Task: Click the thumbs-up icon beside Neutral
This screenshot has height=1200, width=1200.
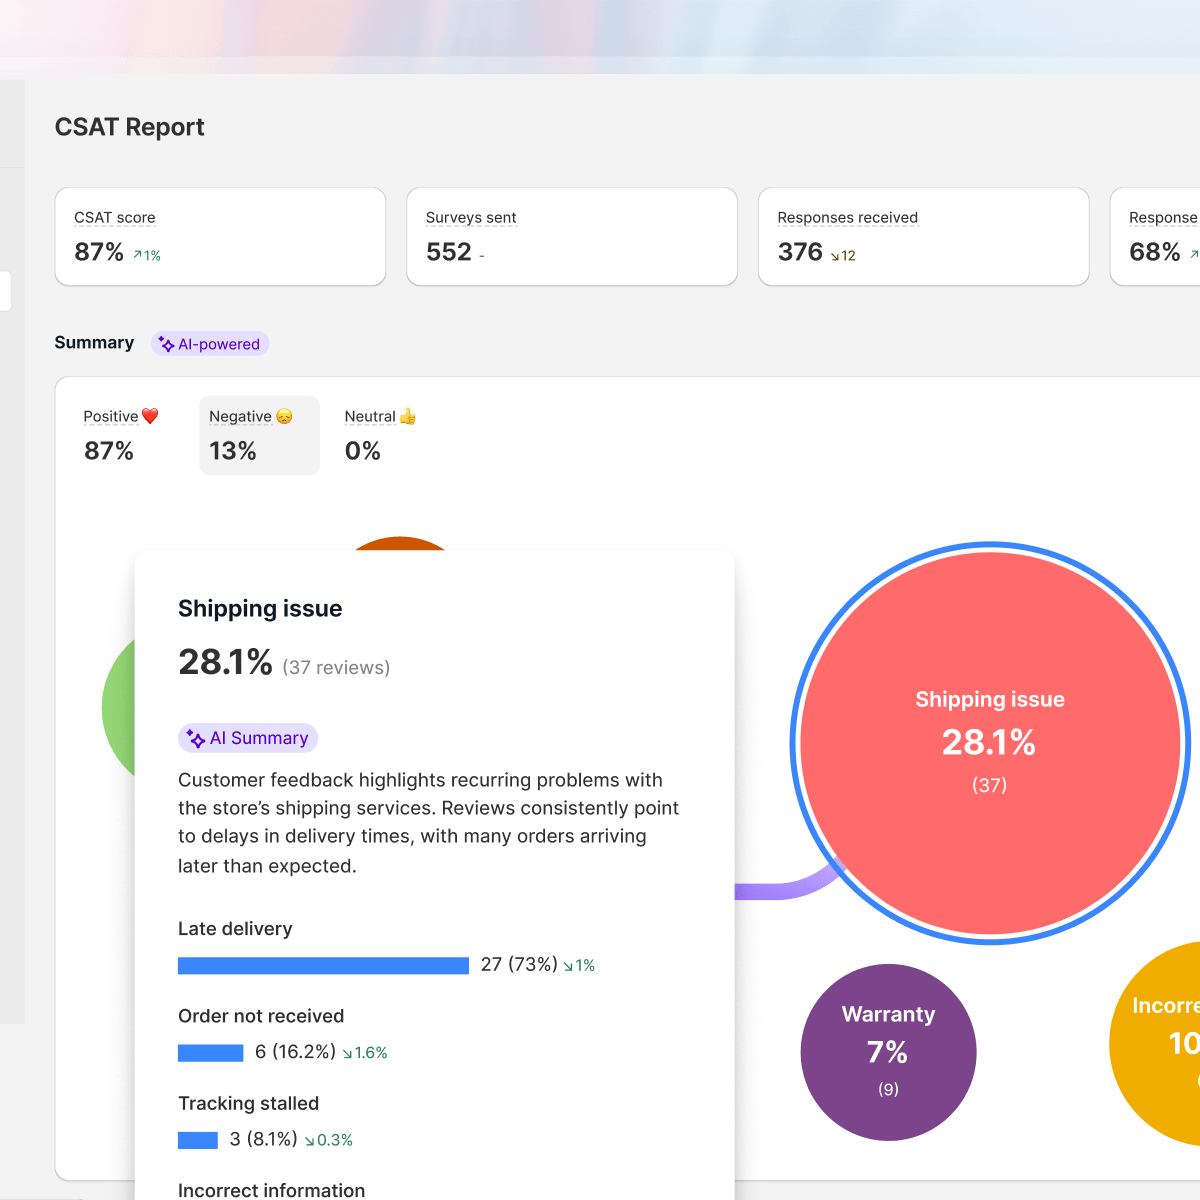Action: (x=407, y=416)
